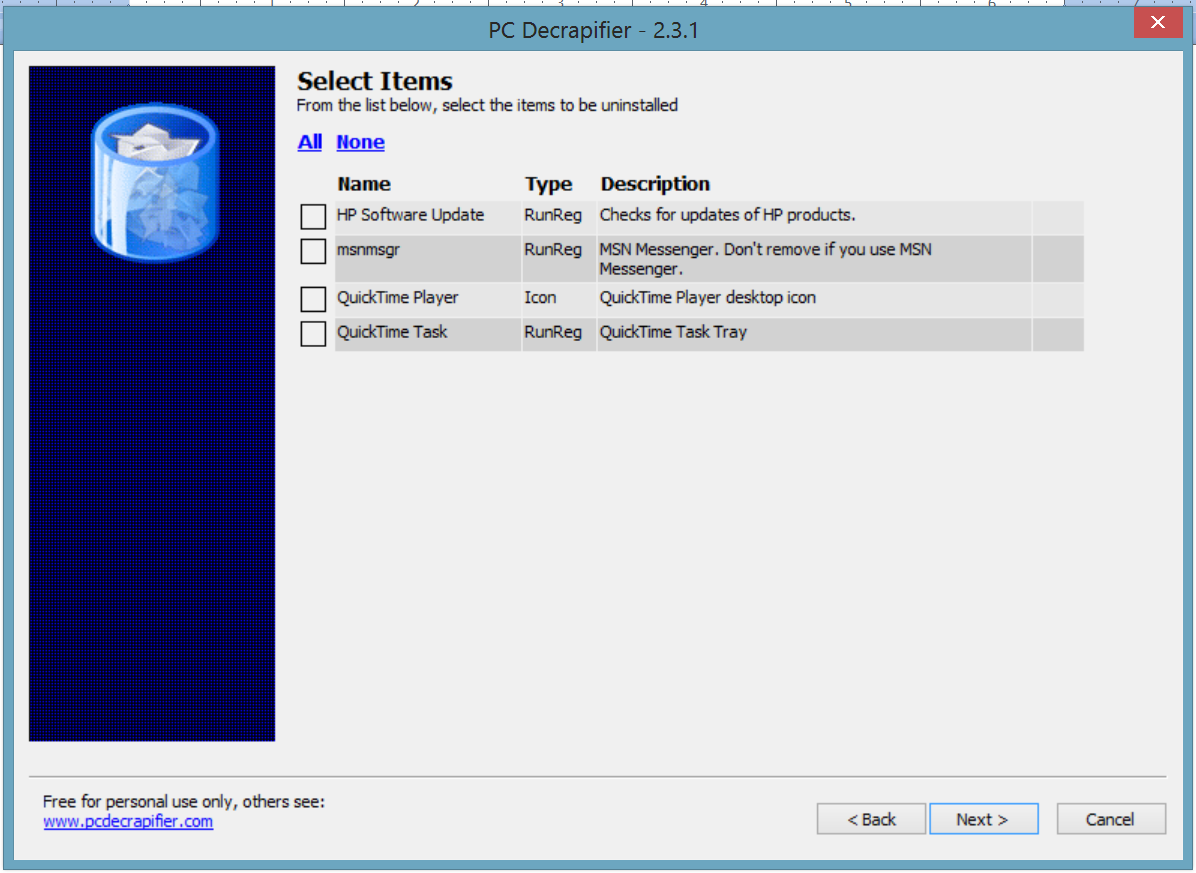Click the None link to deselect items

point(361,143)
